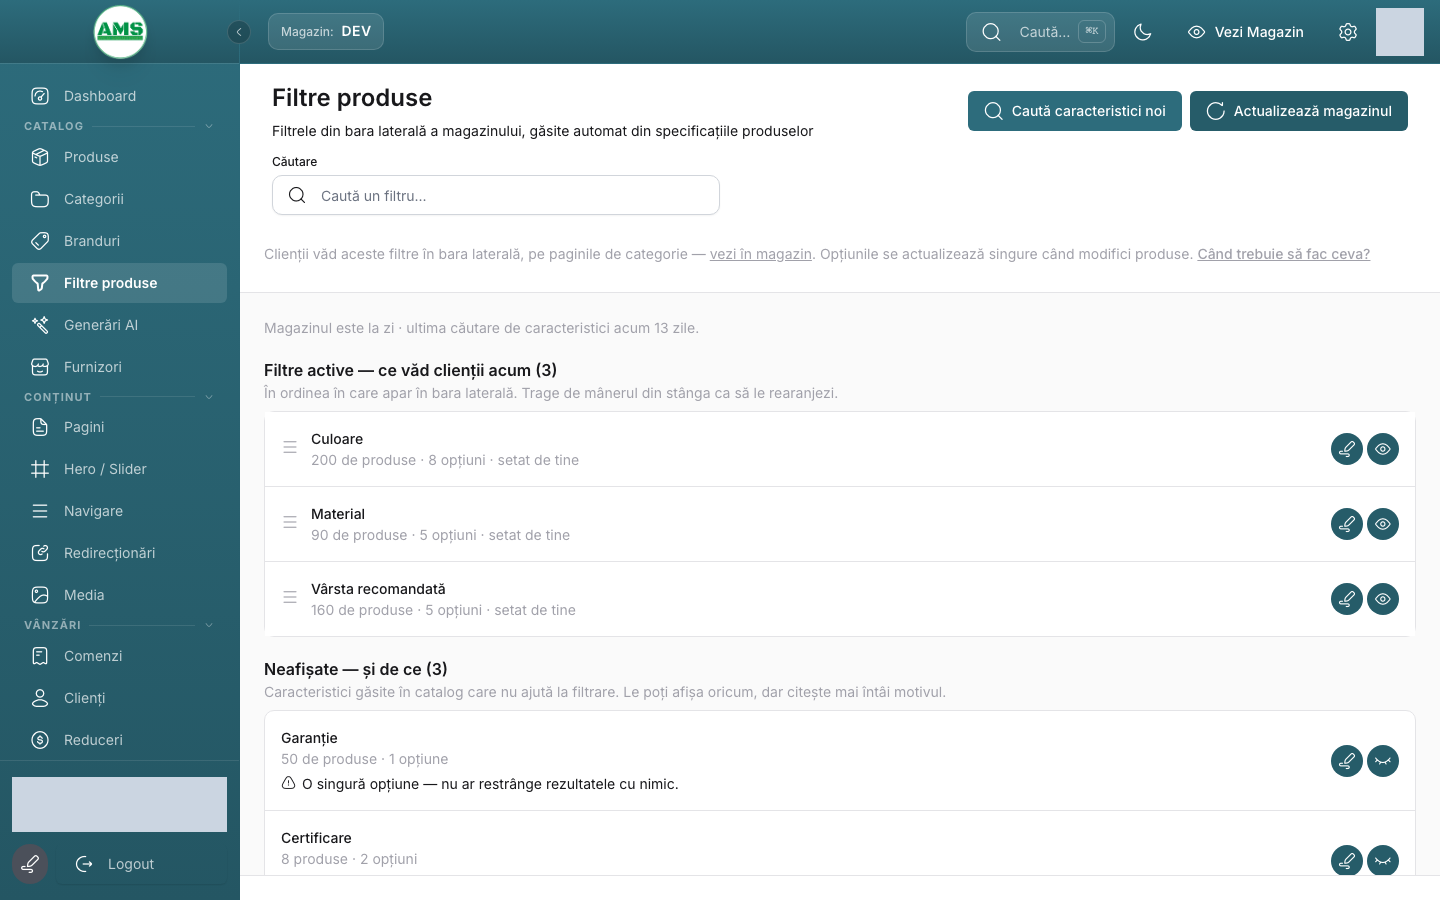The width and height of the screenshot is (1440, 900).
Task: Edit the Vârsta recomandată filter
Action: click(1347, 599)
